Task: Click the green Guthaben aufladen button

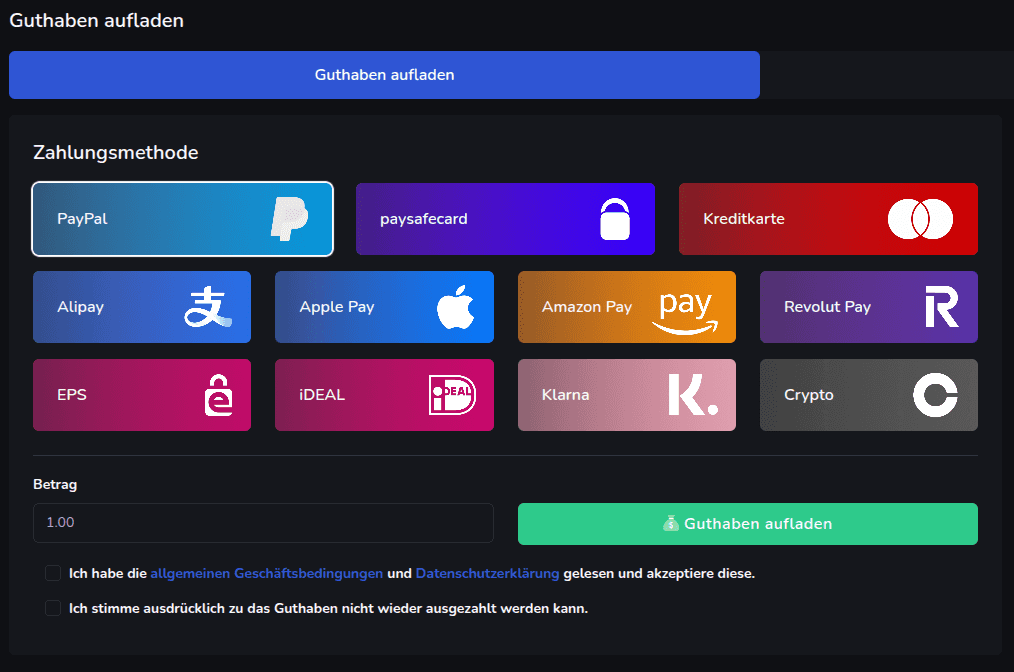Action: (x=747, y=523)
